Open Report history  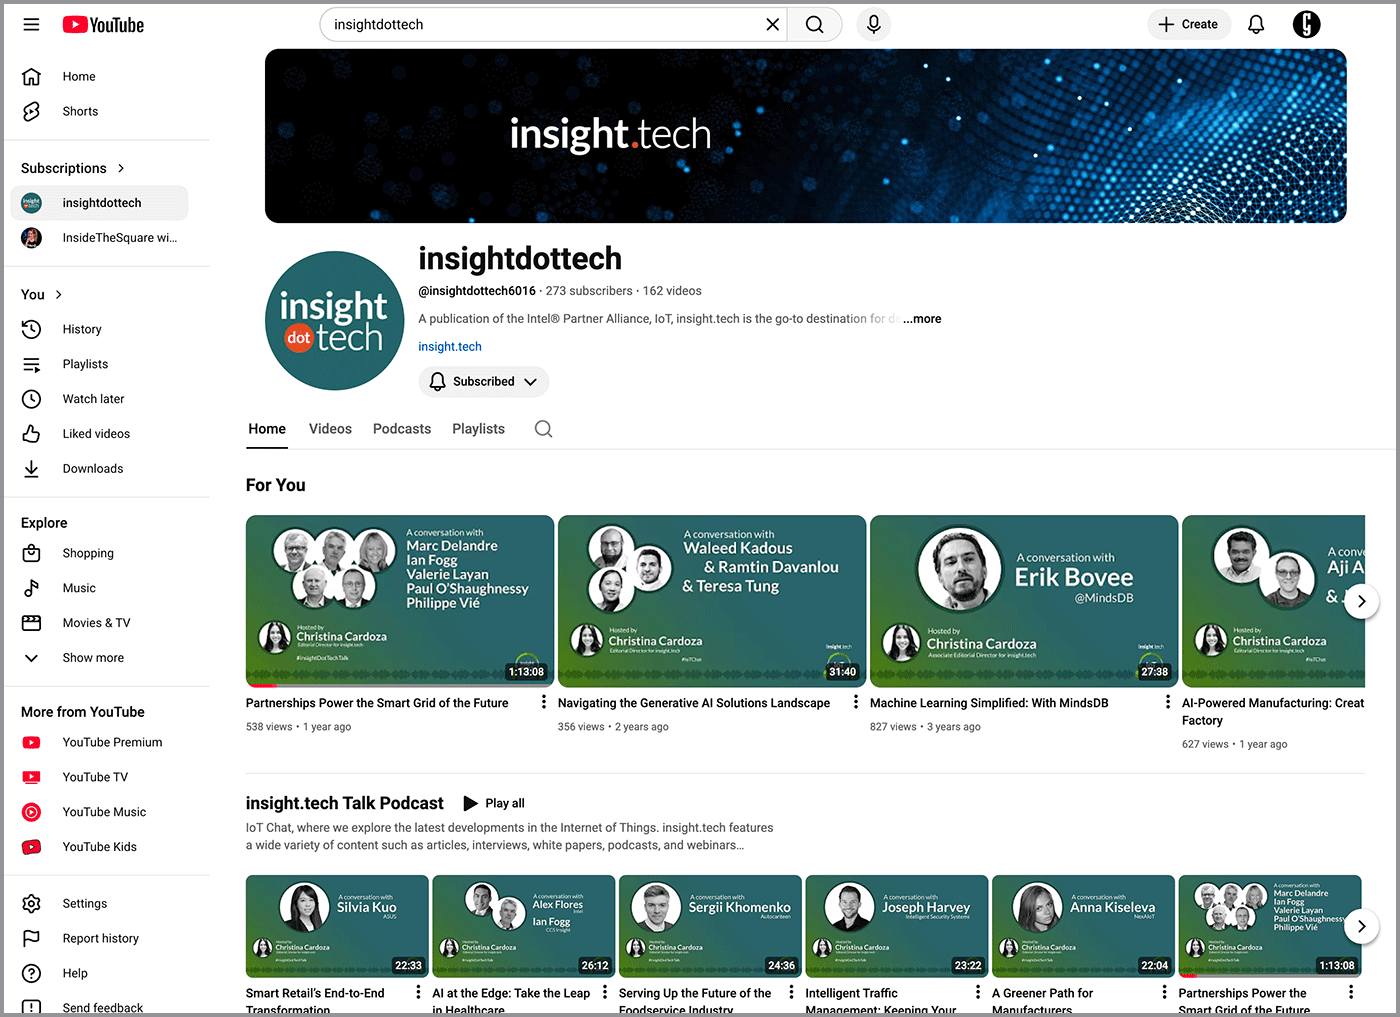(x=99, y=938)
